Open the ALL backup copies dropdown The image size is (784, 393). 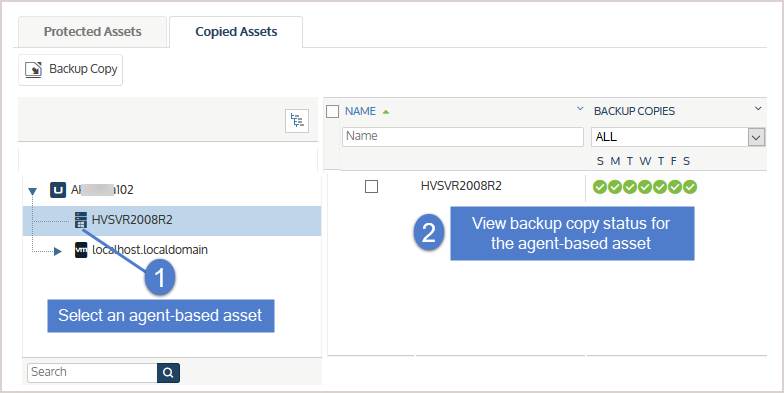point(678,136)
